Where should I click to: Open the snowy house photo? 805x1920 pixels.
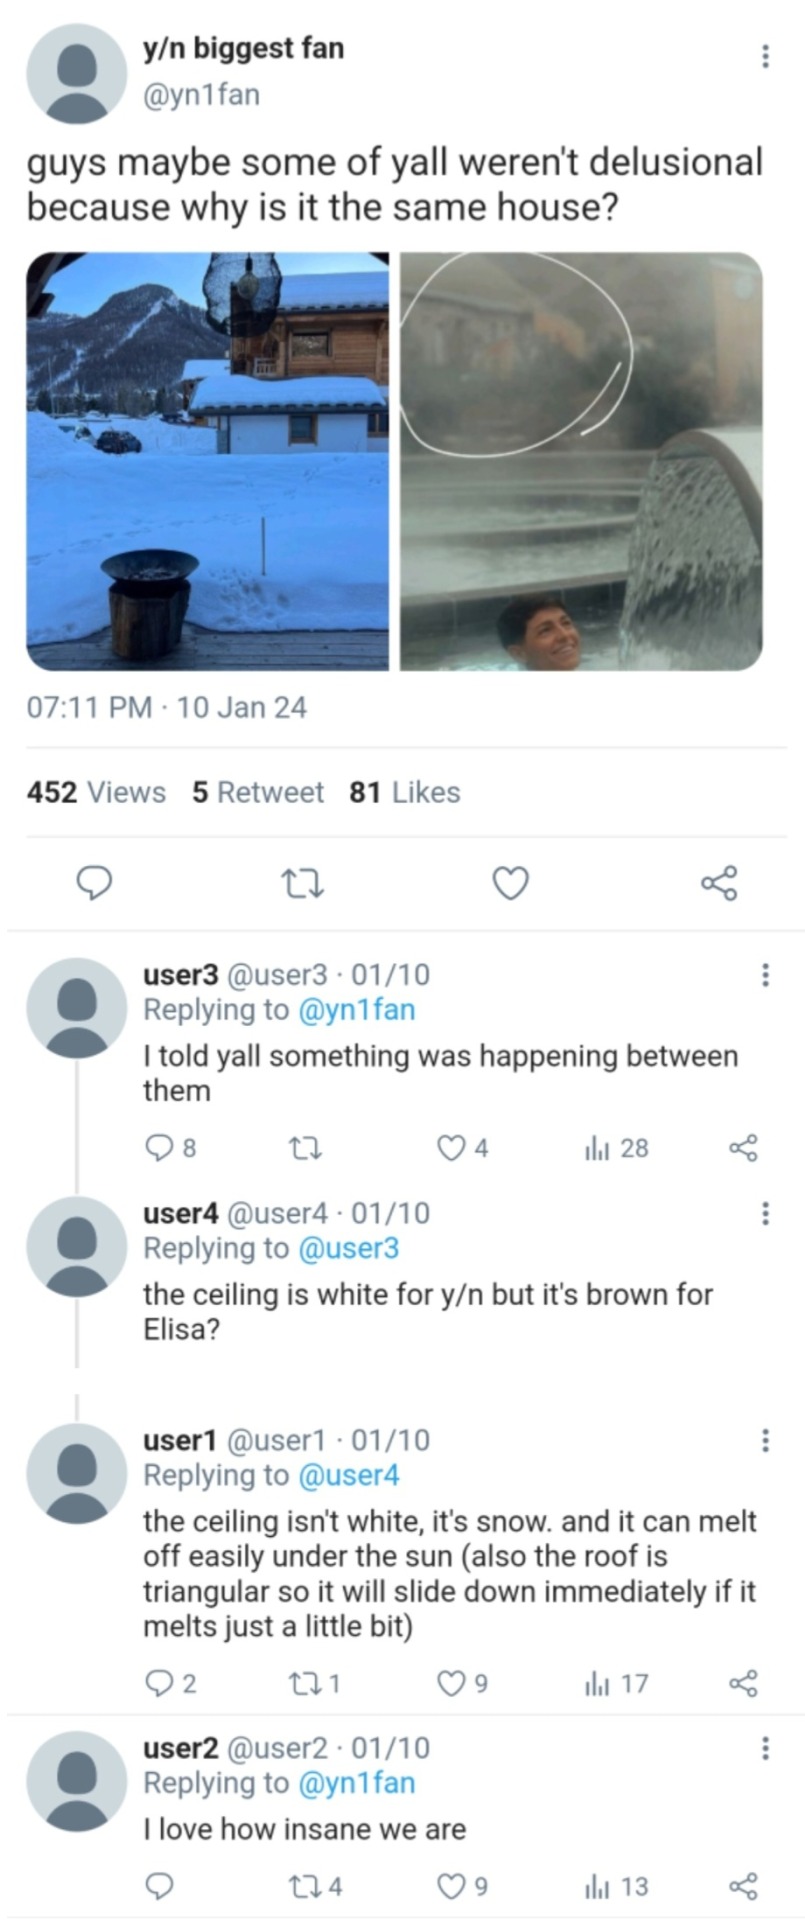point(208,461)
